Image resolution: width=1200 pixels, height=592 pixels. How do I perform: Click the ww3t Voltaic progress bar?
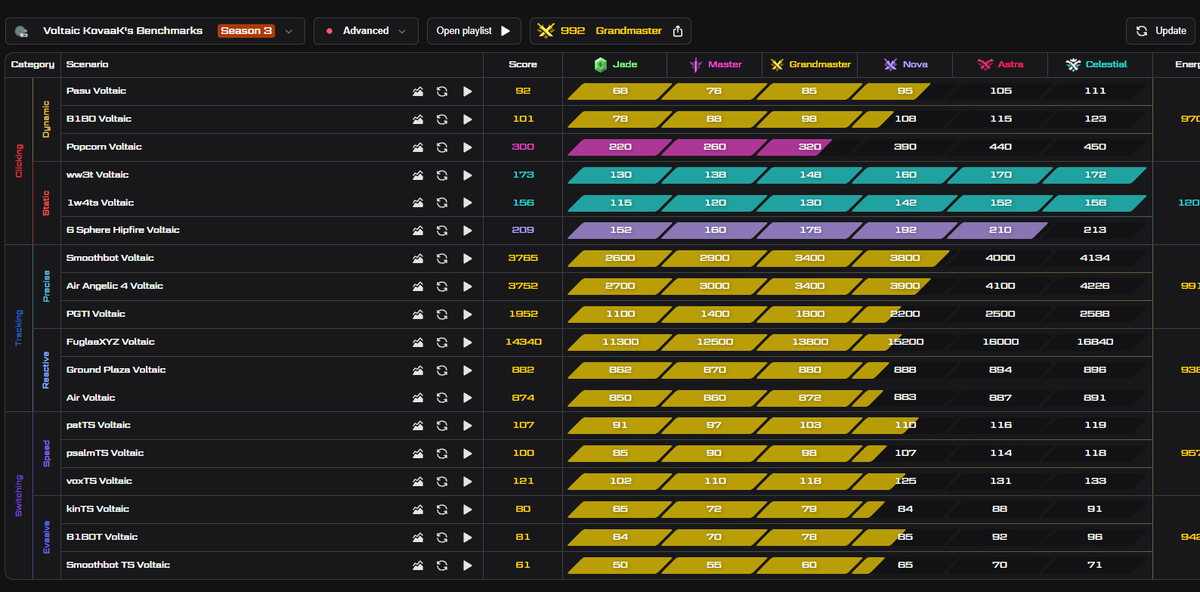(857, 175)
